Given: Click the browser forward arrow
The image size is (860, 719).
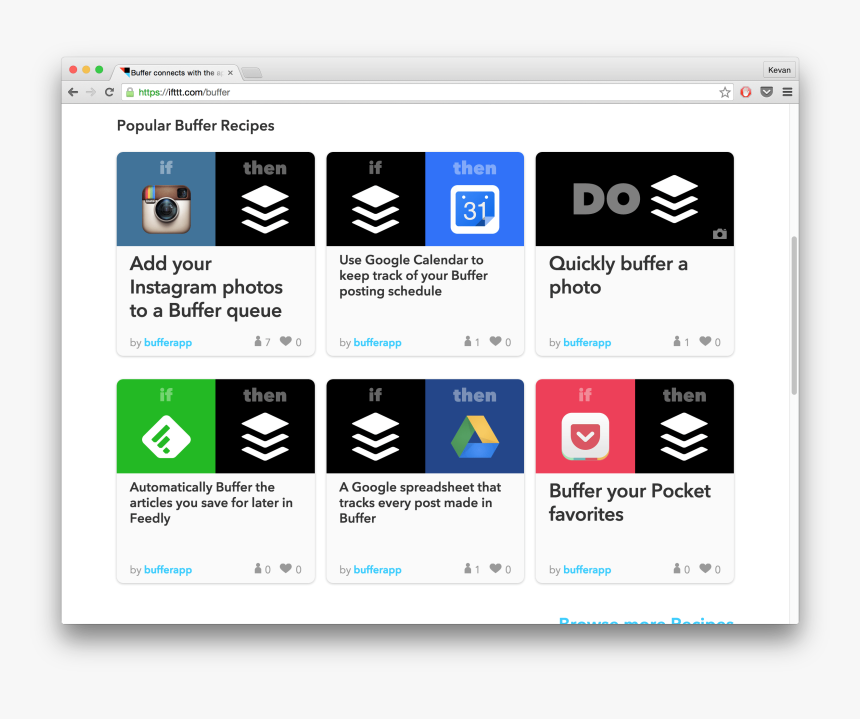Looking at the screenshot, I should pyautogui.click(x=91, y=92).
